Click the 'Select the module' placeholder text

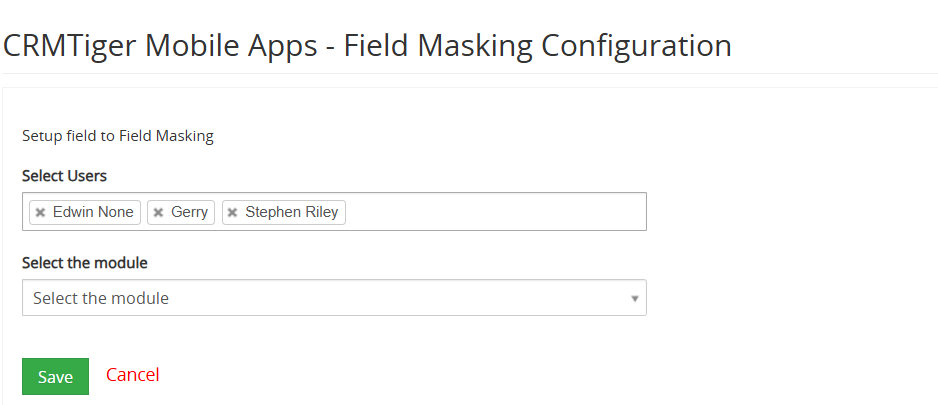pos(100,298)
